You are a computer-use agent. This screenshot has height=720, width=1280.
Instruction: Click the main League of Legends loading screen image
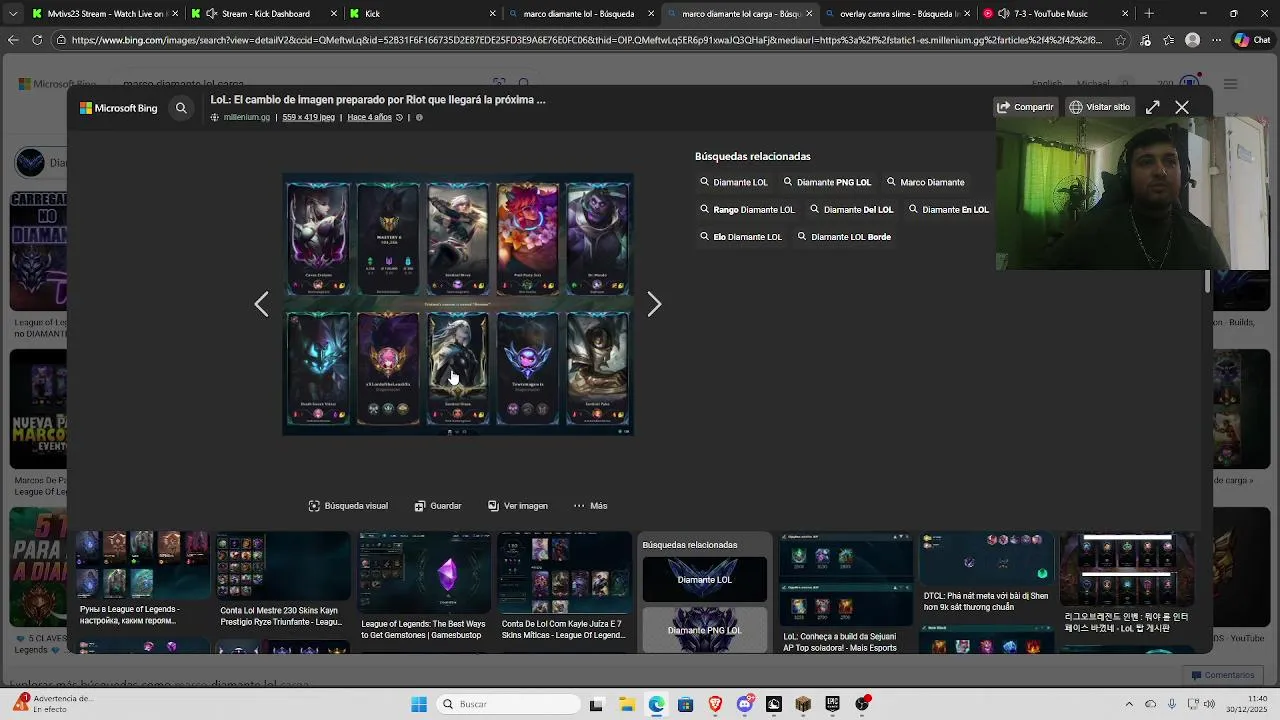pos(458,304)
